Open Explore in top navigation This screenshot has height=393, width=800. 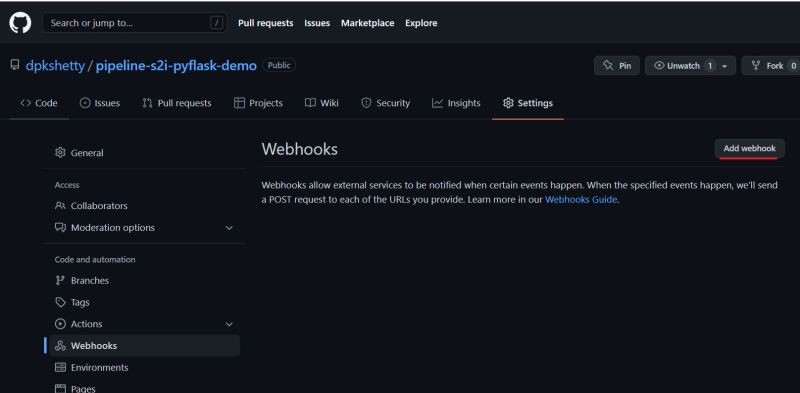421,23
